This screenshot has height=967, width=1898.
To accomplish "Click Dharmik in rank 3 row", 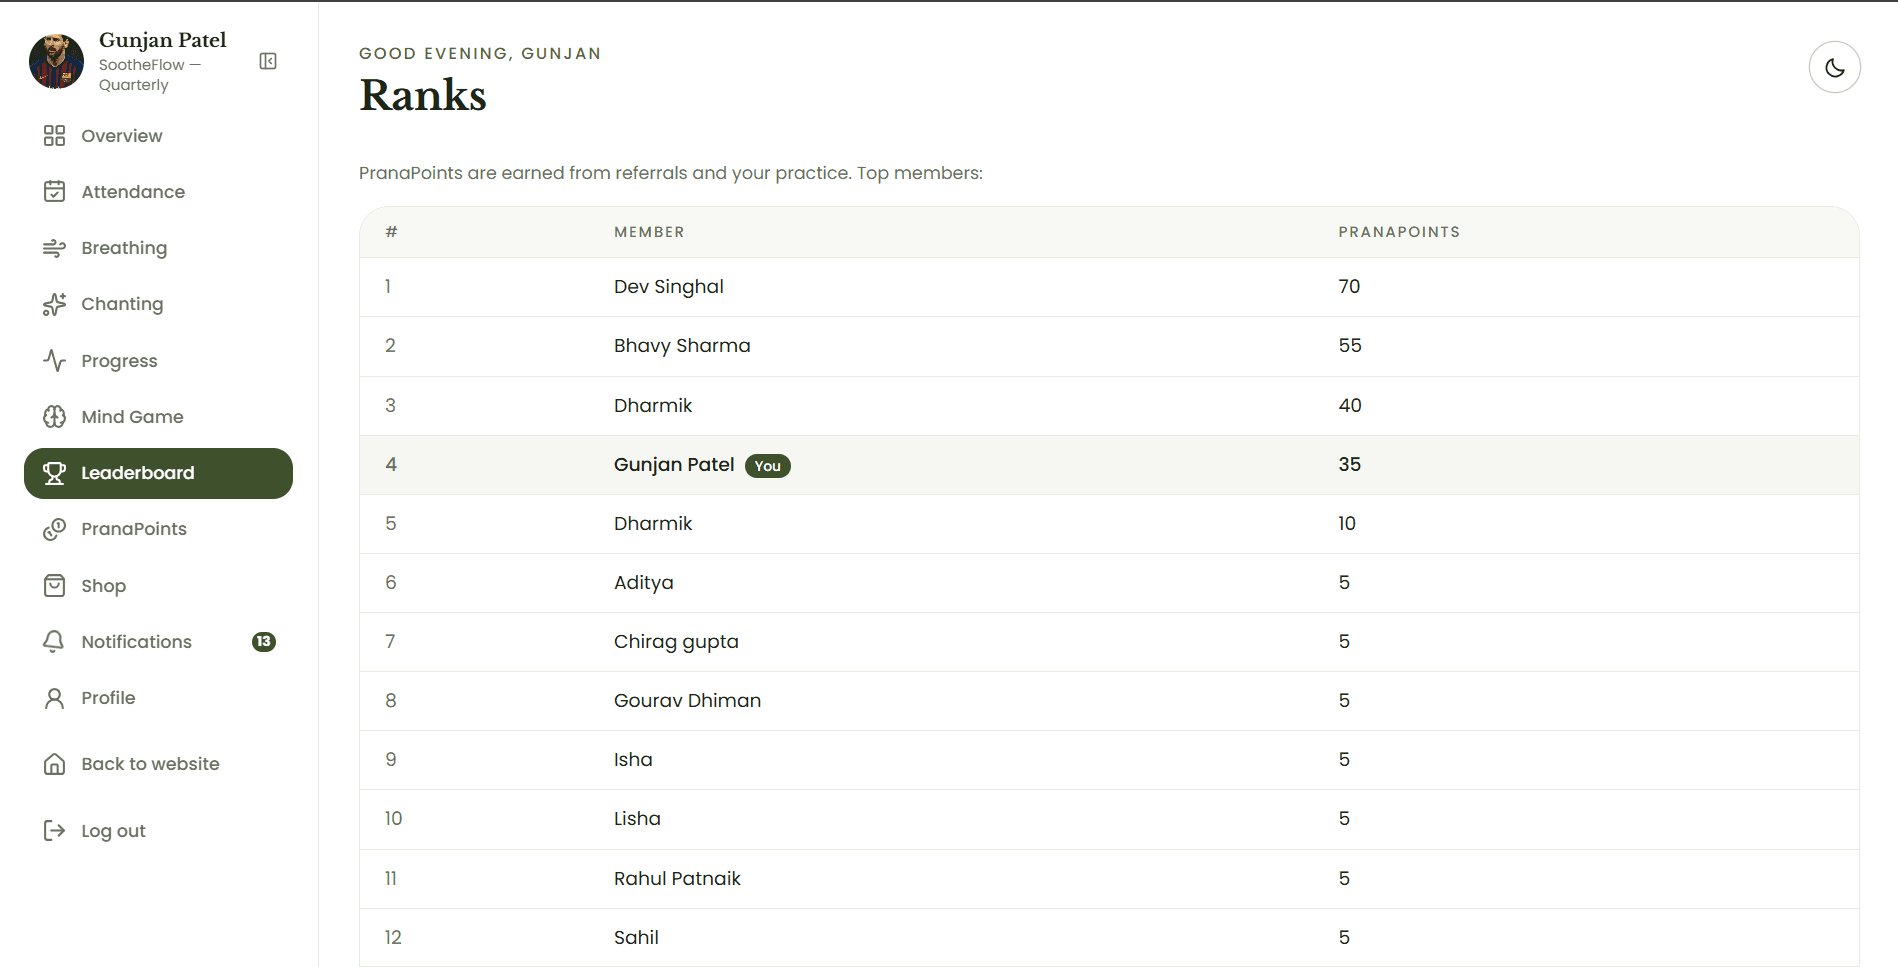I will pyautogui.click(x=653, y=405).
